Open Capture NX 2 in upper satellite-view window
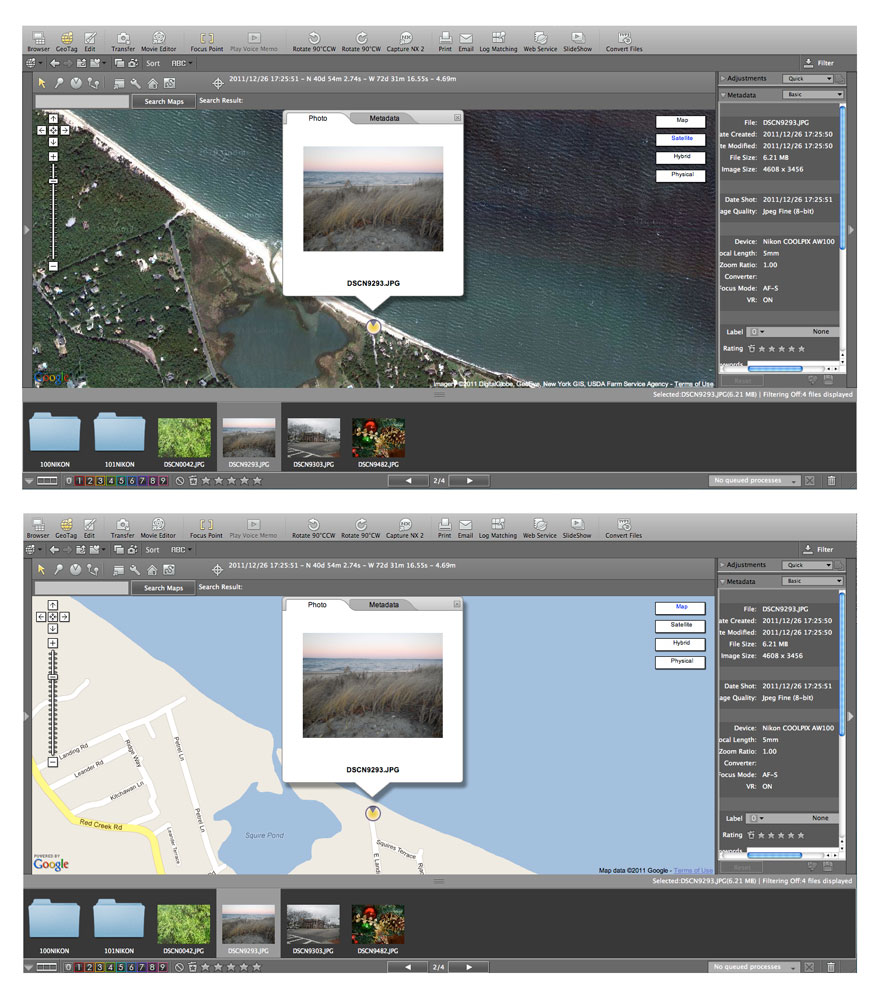 point(405,41)
